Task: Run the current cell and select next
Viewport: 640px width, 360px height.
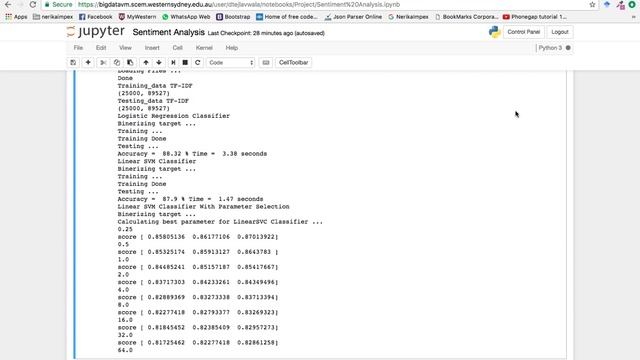Action: tap(173, 62)
